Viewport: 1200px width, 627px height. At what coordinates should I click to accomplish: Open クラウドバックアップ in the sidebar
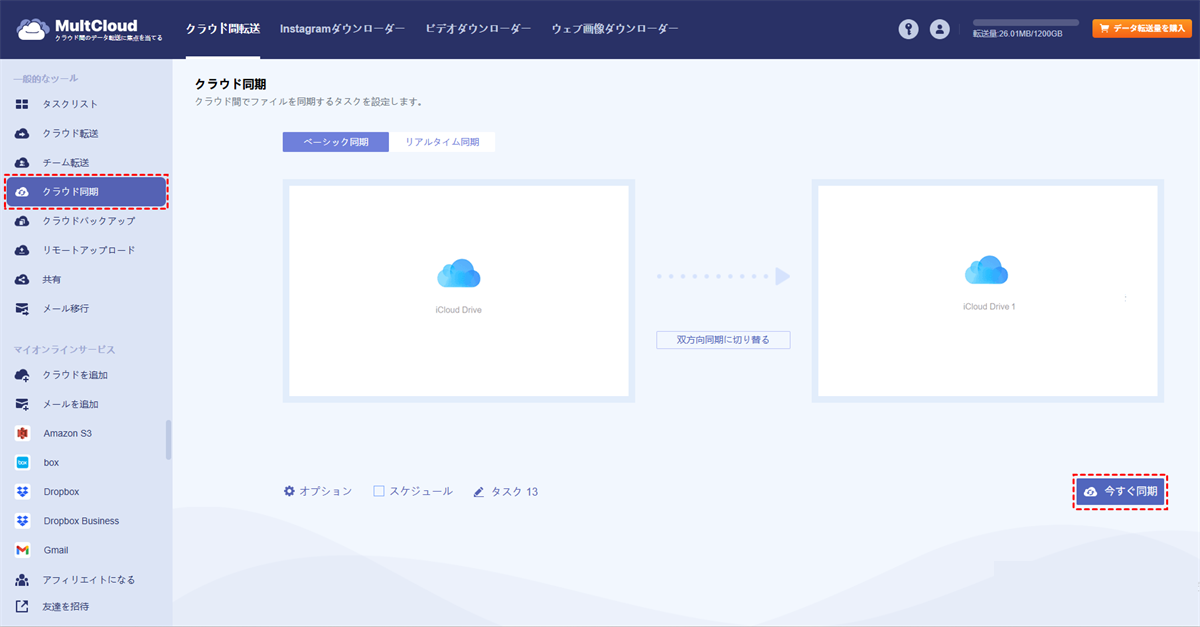[x=86, y=221]
